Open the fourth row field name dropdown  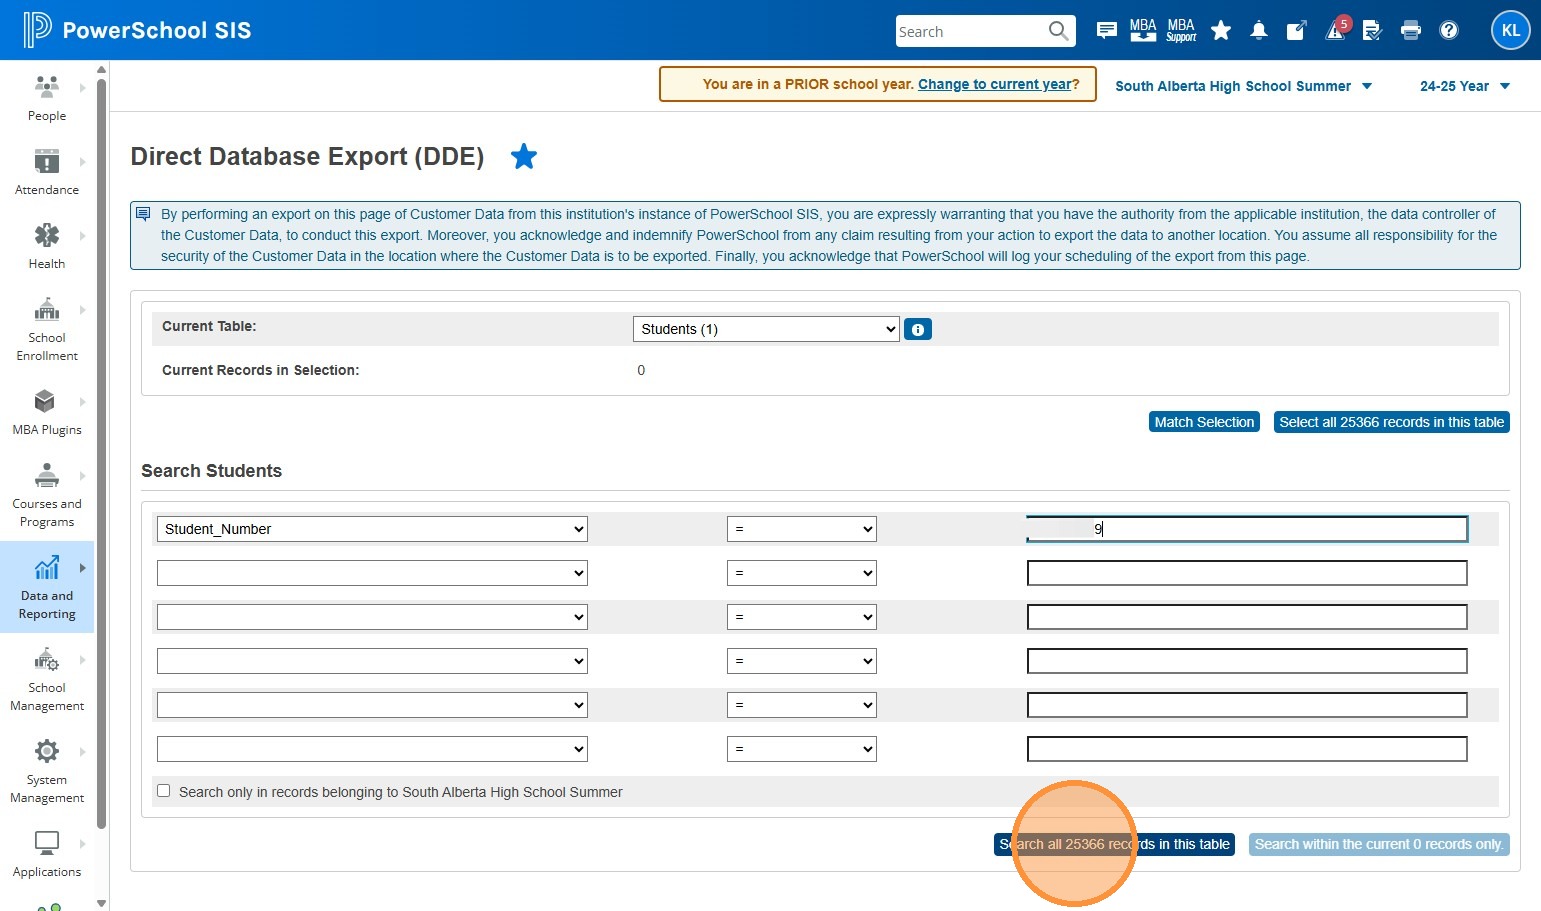click(372, 661)
